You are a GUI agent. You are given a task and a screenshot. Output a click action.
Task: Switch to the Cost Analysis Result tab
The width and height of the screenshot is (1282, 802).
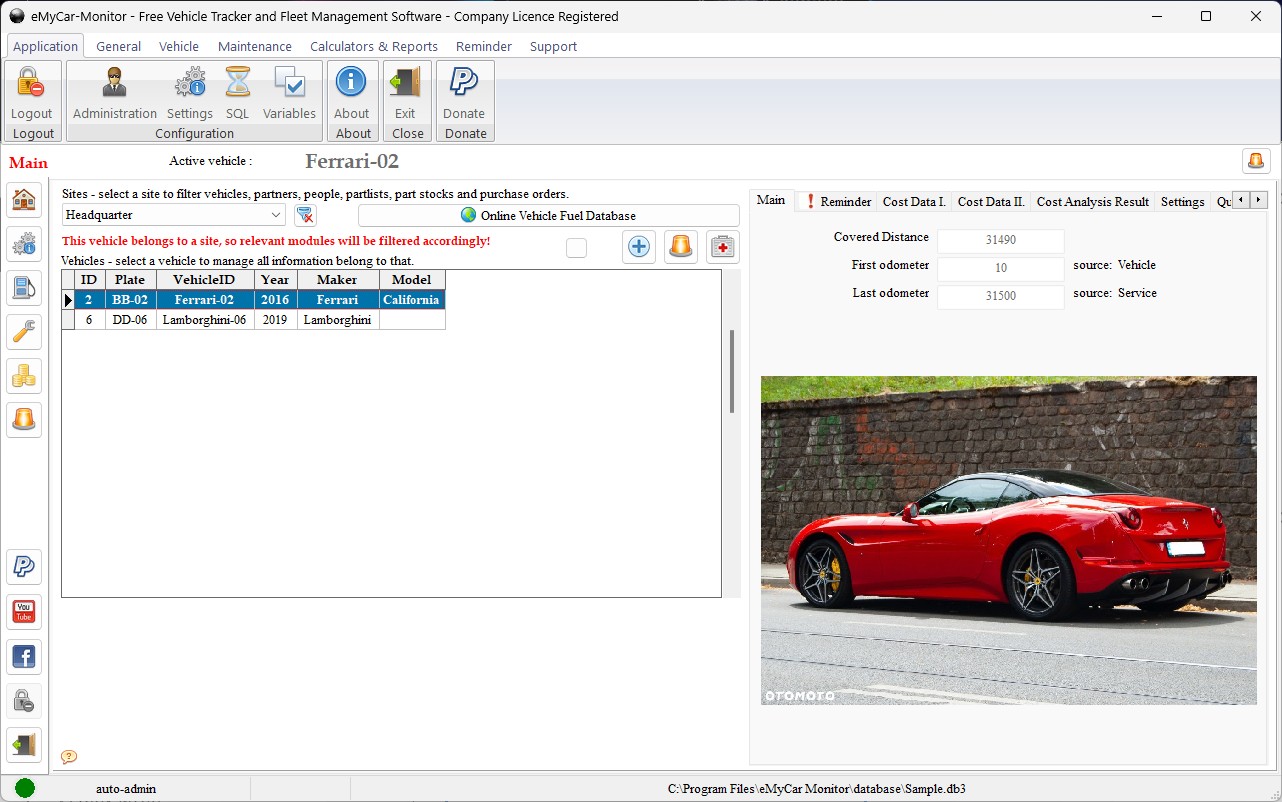pyautogui.click(x=1092, y=202)
